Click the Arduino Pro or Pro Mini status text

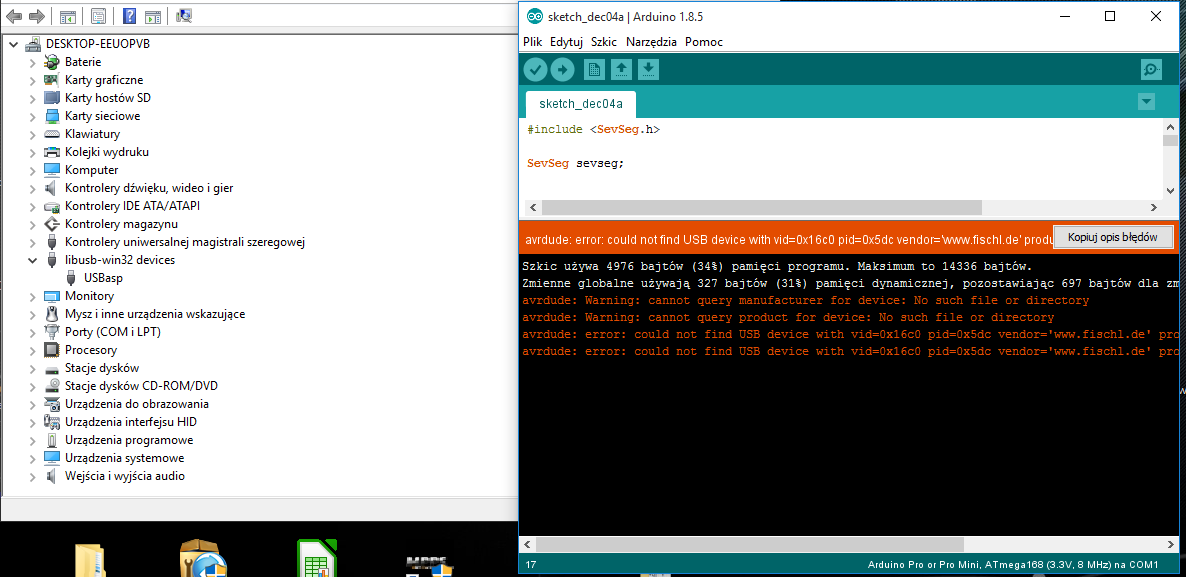coord(1012,565)
